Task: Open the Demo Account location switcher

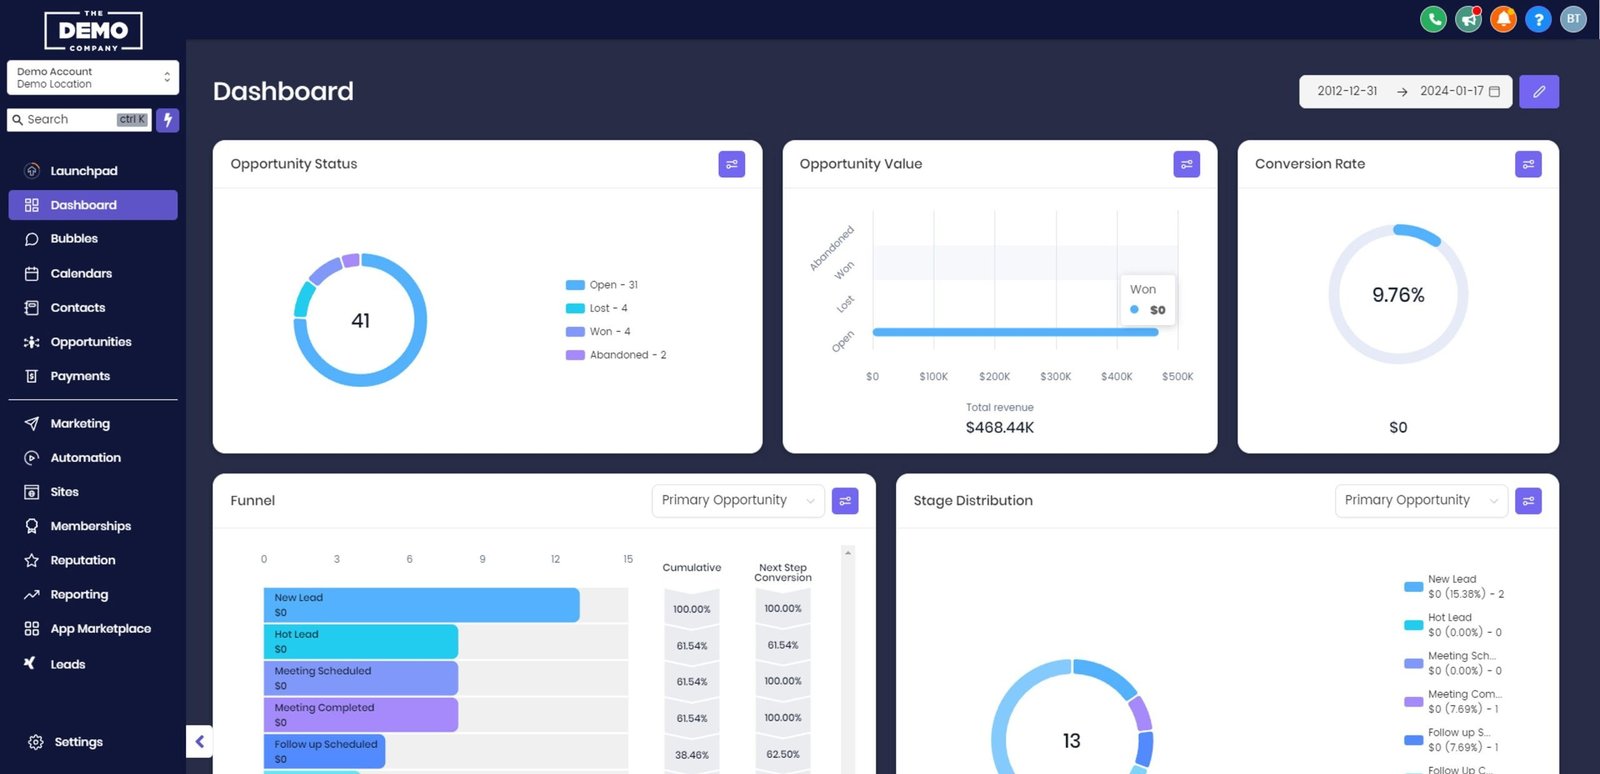Action: point(93,78)
